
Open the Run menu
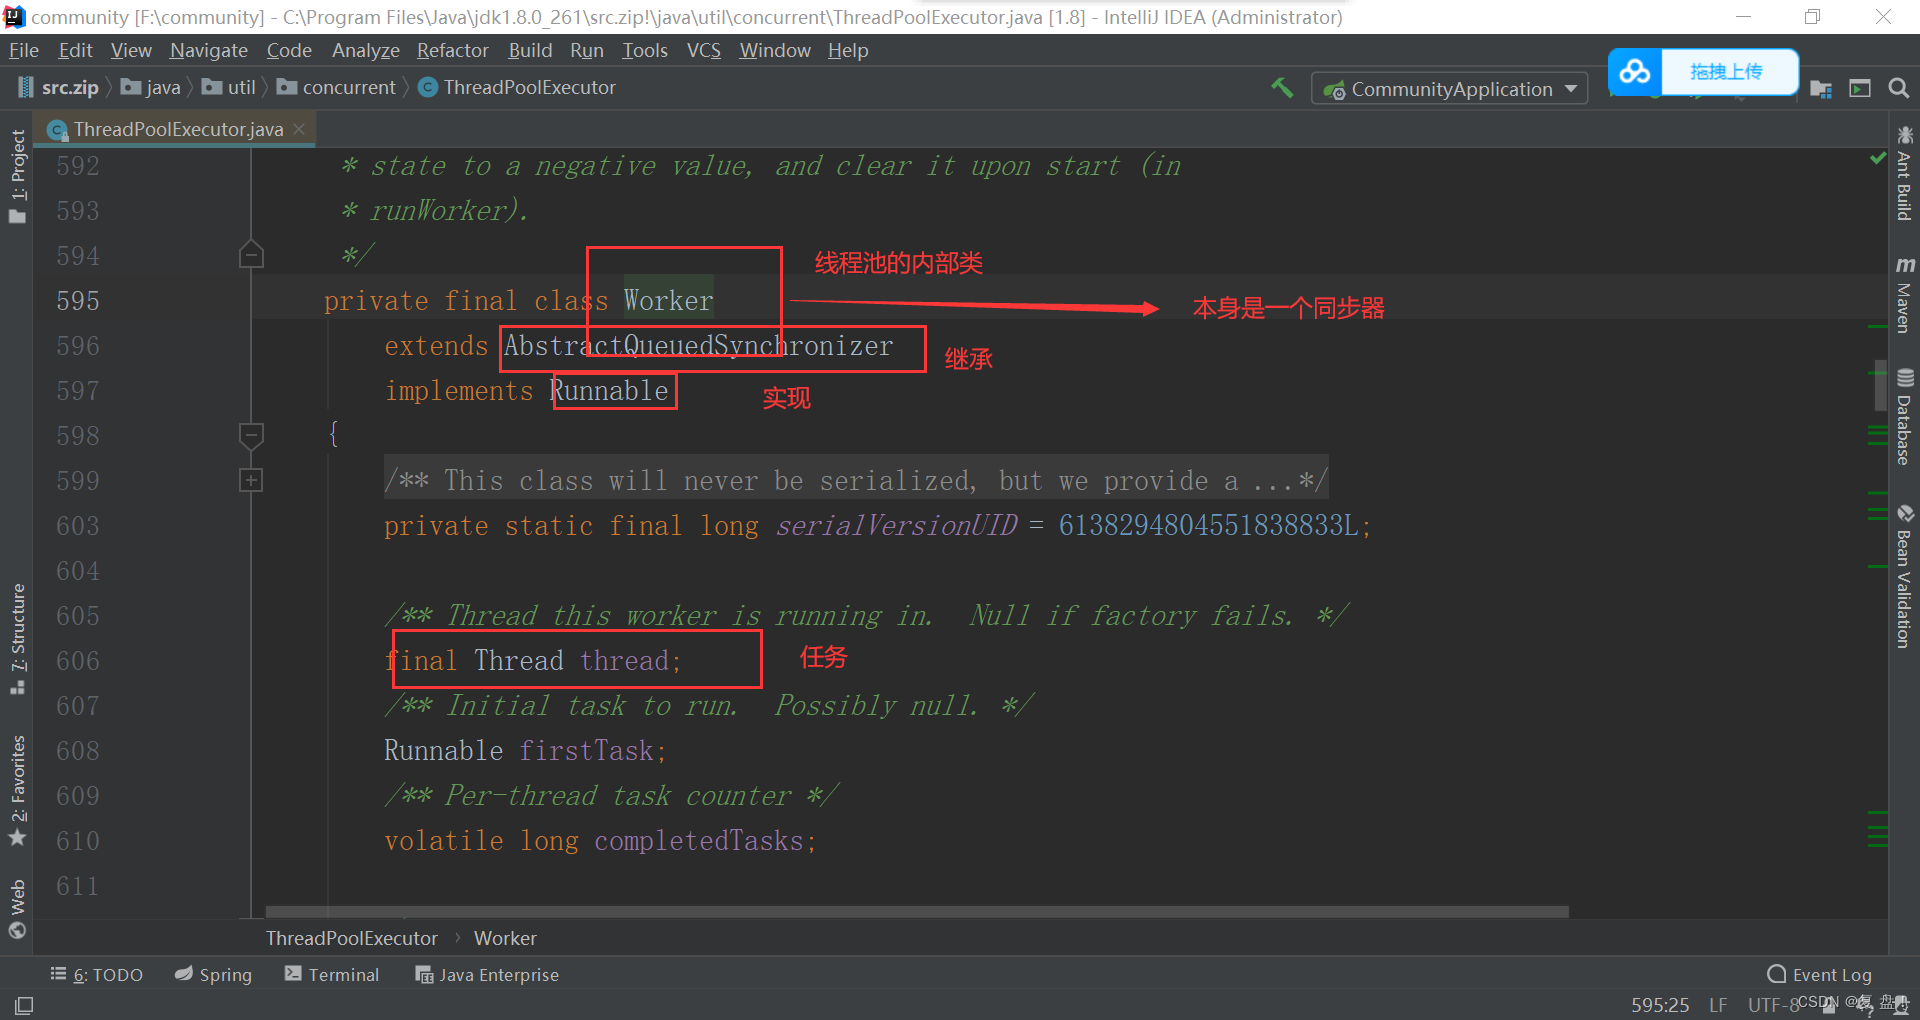[x=587, y=50]
